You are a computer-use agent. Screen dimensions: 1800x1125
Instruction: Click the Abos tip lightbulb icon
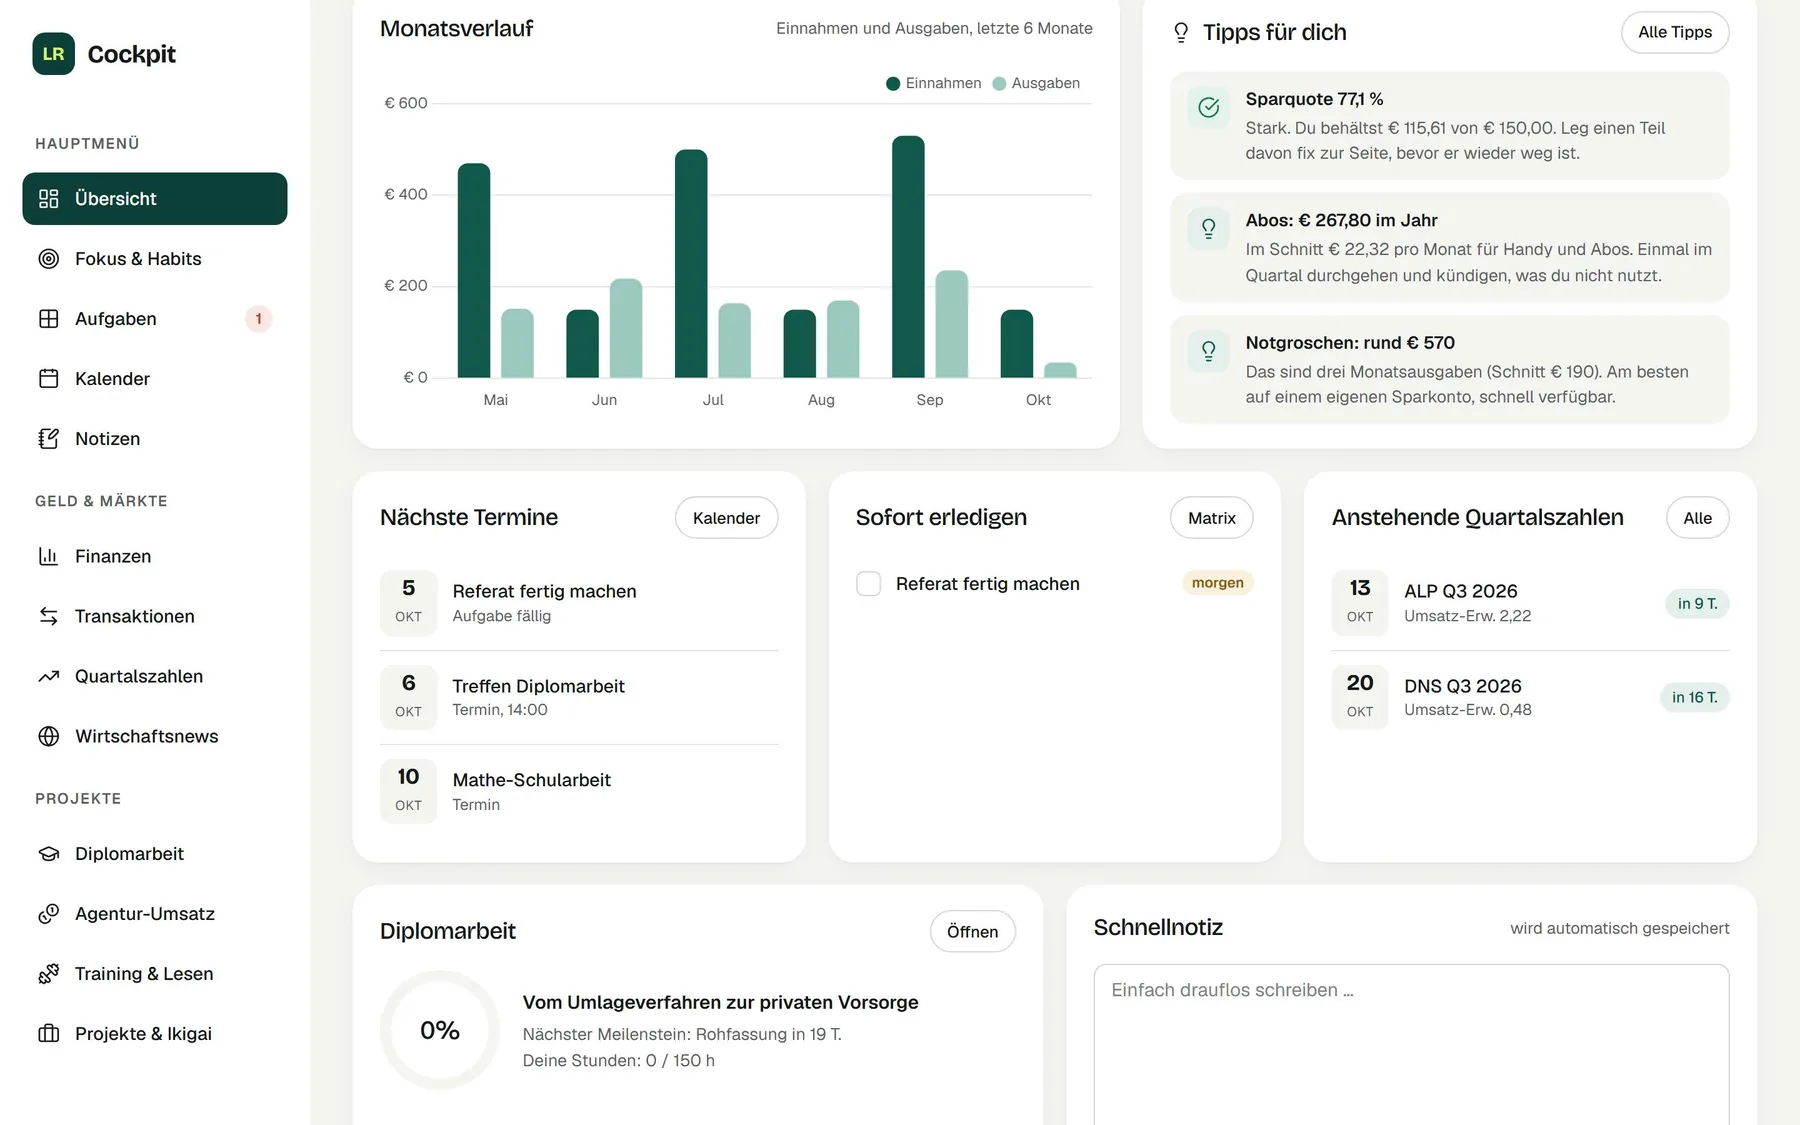pyautogui.click(x=1209, y=229)
